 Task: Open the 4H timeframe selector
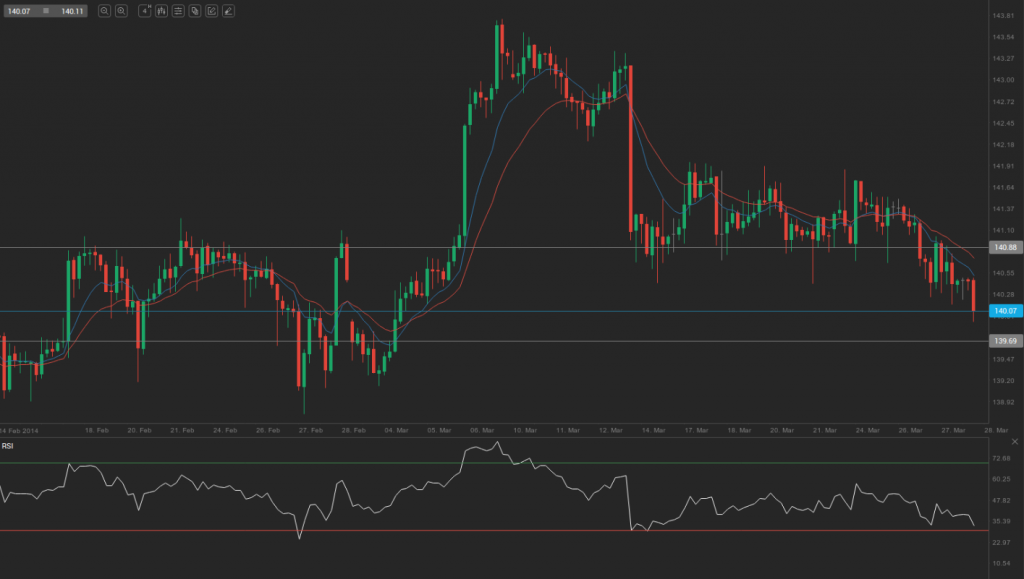(144, 12)
